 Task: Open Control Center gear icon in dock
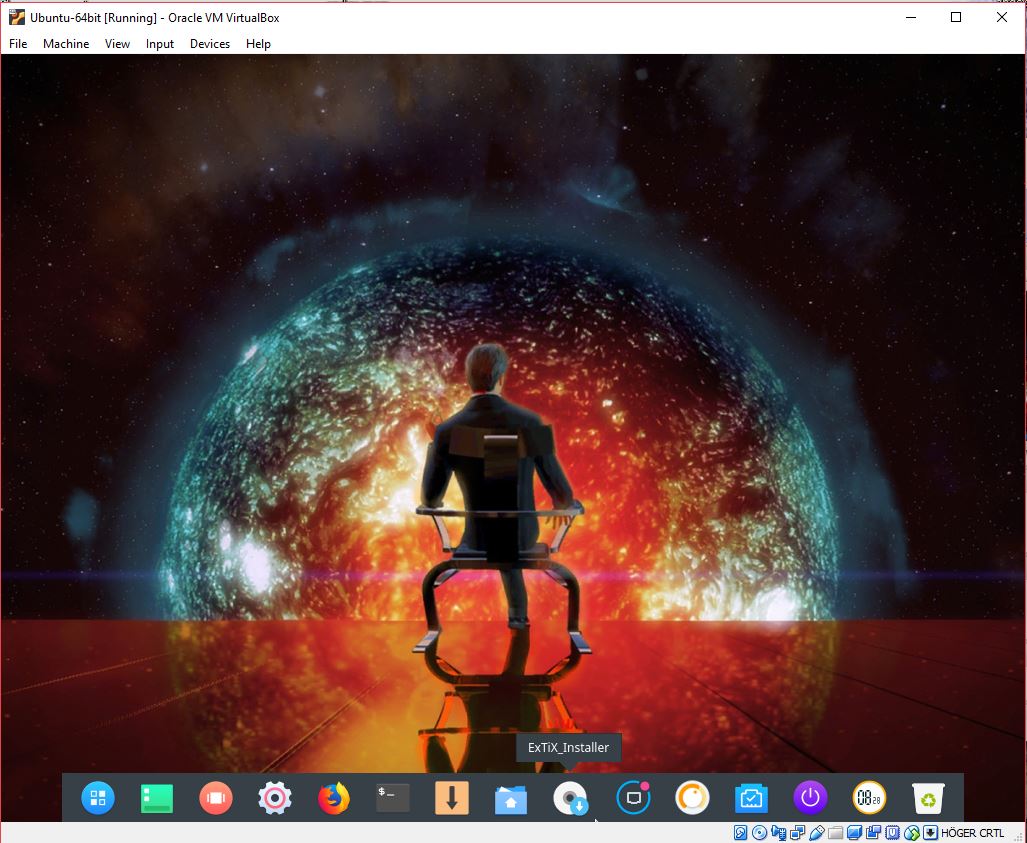pyautogui.click(x=274, y=798)
